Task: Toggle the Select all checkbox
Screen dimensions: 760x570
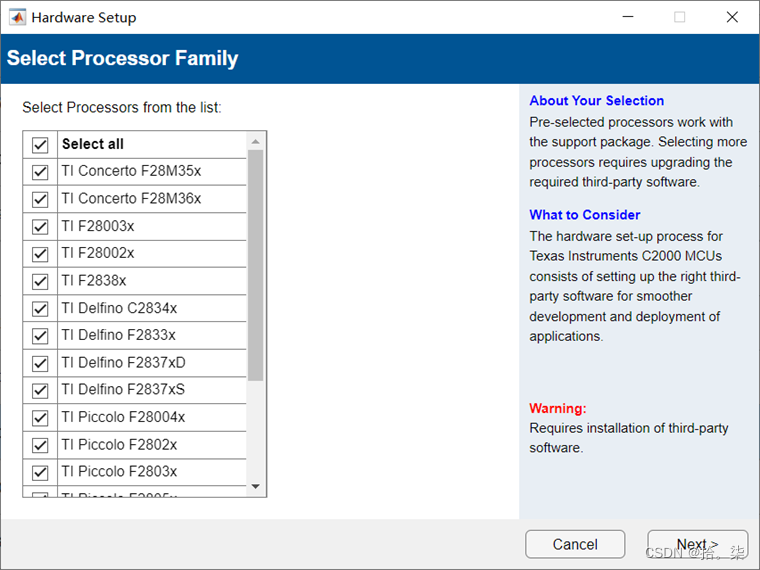Action: tap(40, 144)
